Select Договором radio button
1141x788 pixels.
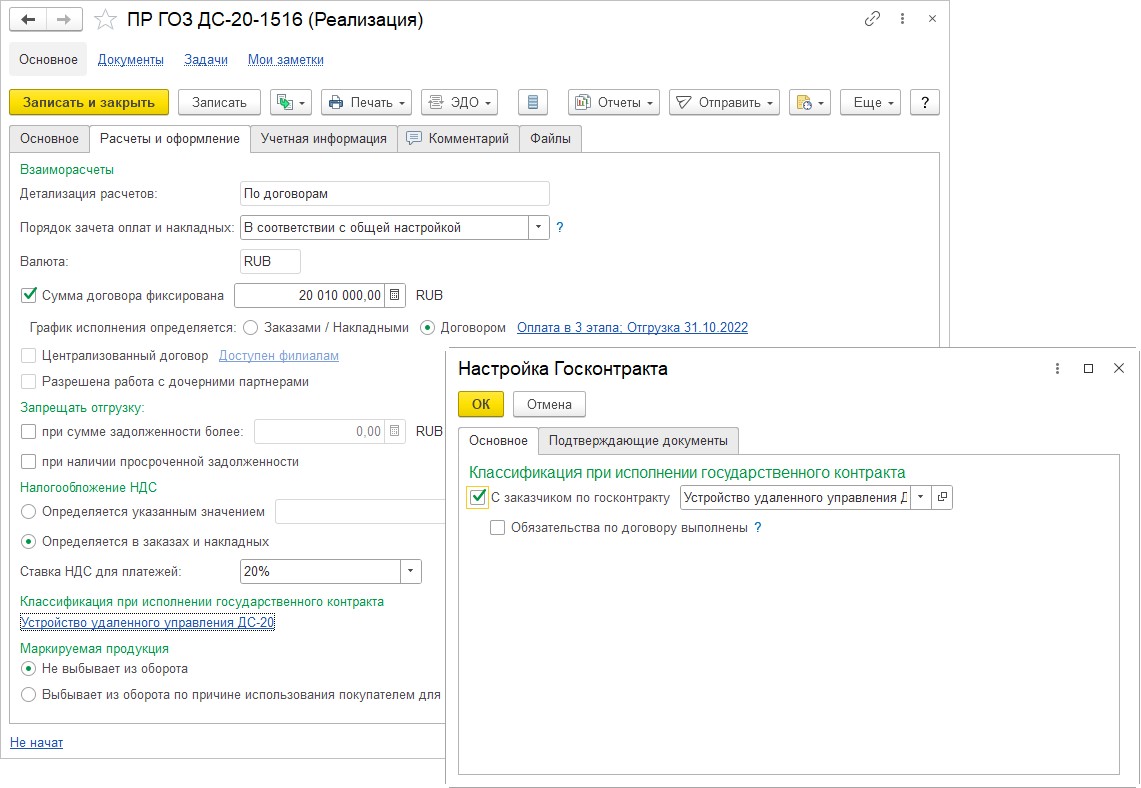click(x=428, y=327)
